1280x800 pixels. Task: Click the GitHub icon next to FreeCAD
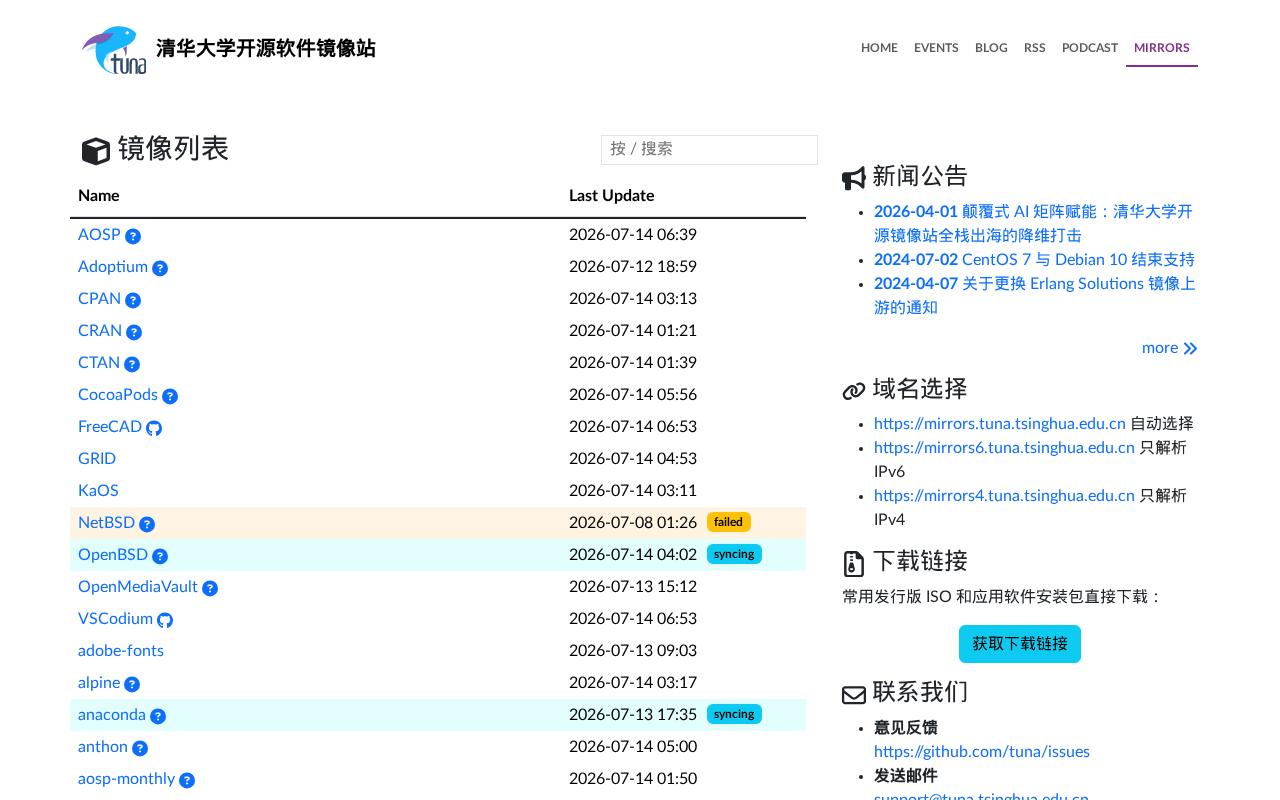point(154,428)
